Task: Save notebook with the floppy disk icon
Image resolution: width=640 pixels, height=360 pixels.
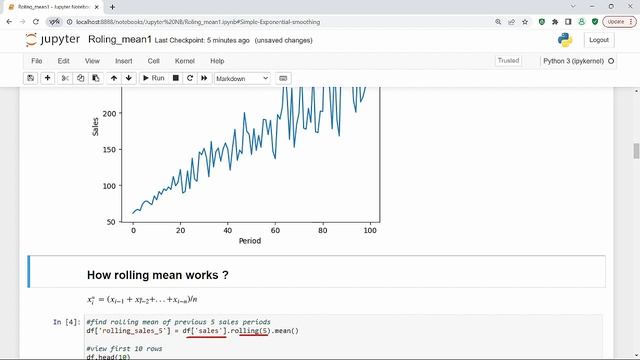Action: tap(31, 78)
